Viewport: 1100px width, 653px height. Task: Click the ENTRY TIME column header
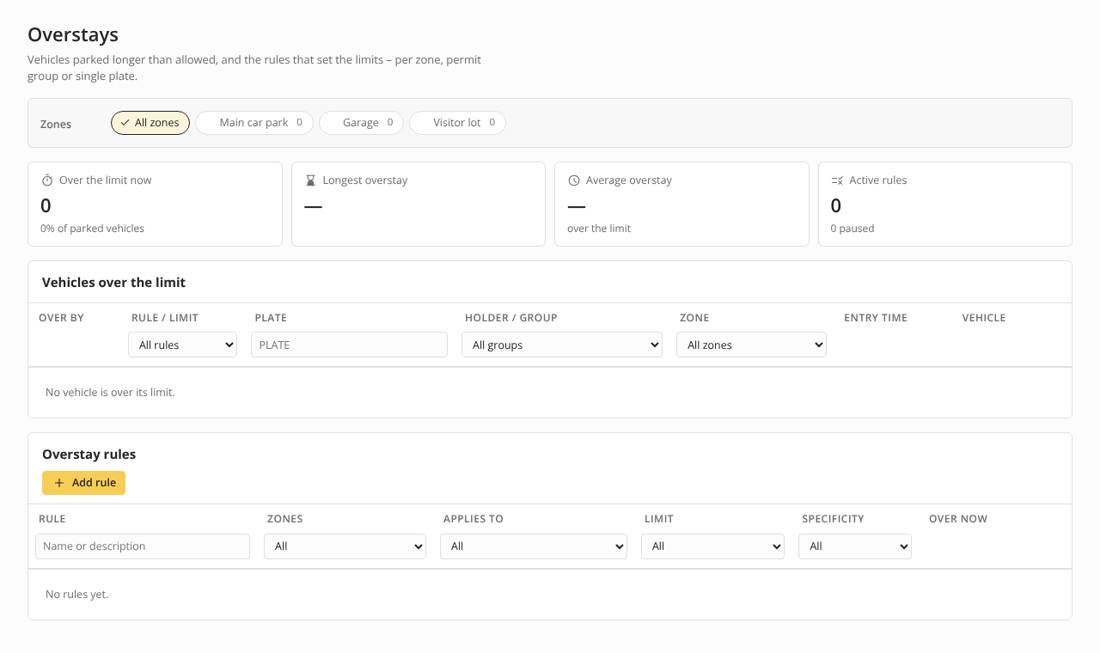point(876,318)
